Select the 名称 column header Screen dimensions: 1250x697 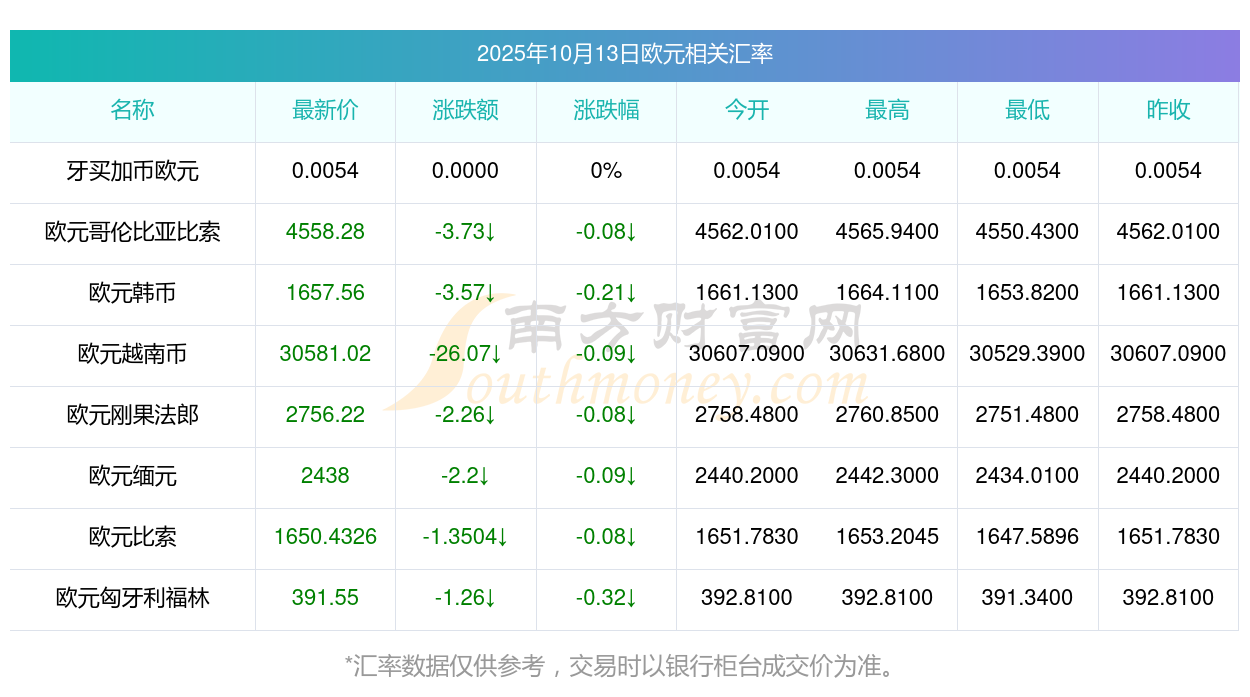[132, 110]
